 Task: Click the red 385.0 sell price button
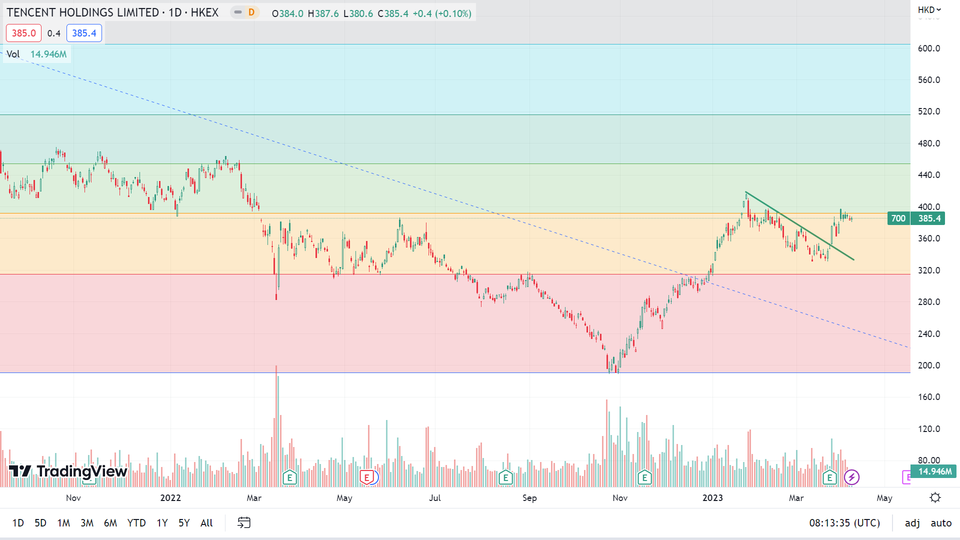pos(24,33)
